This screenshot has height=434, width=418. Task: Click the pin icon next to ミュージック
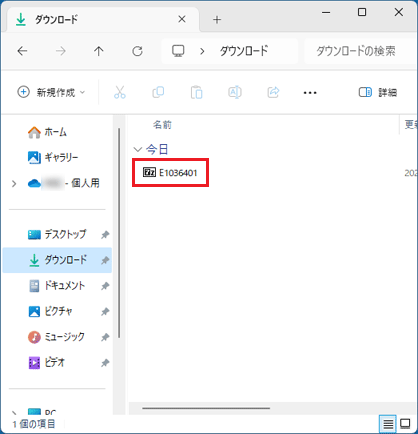(x=105, y=337)
